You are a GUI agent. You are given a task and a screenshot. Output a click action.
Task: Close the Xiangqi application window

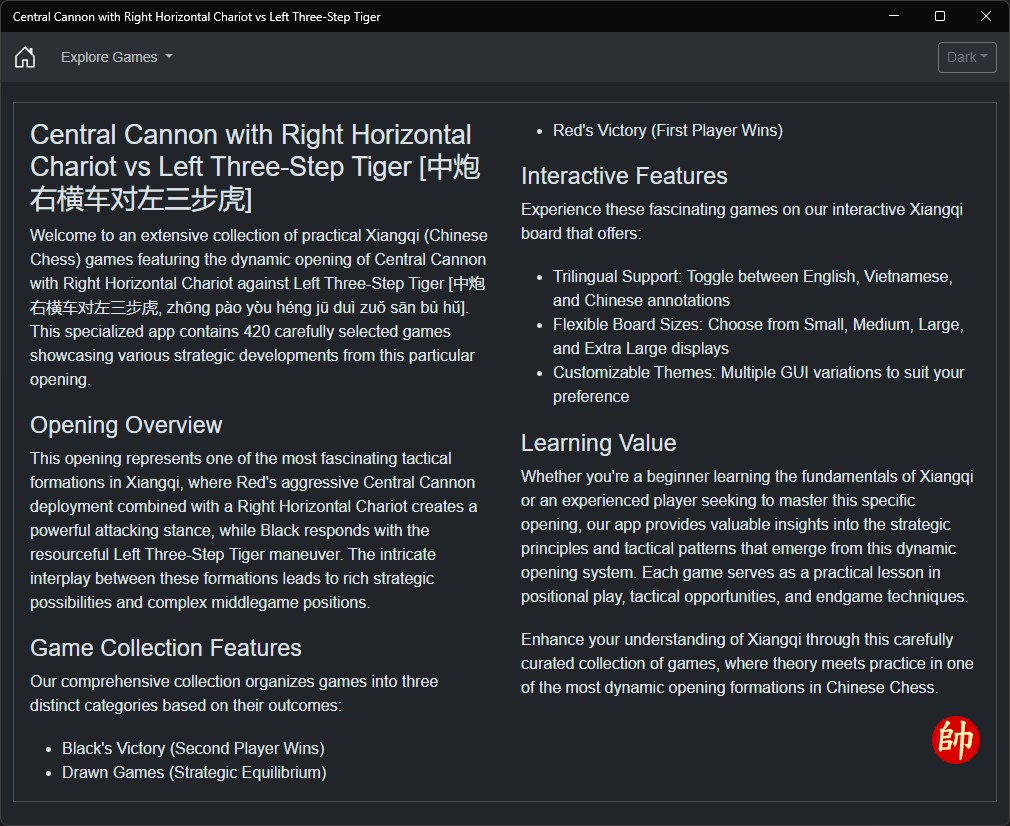coord(986,16)
